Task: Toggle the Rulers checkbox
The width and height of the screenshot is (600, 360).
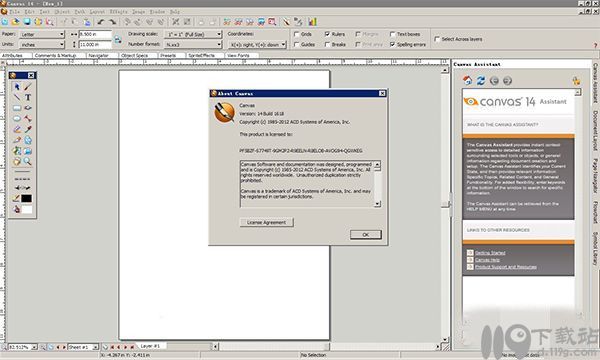Action: point(327,34)
